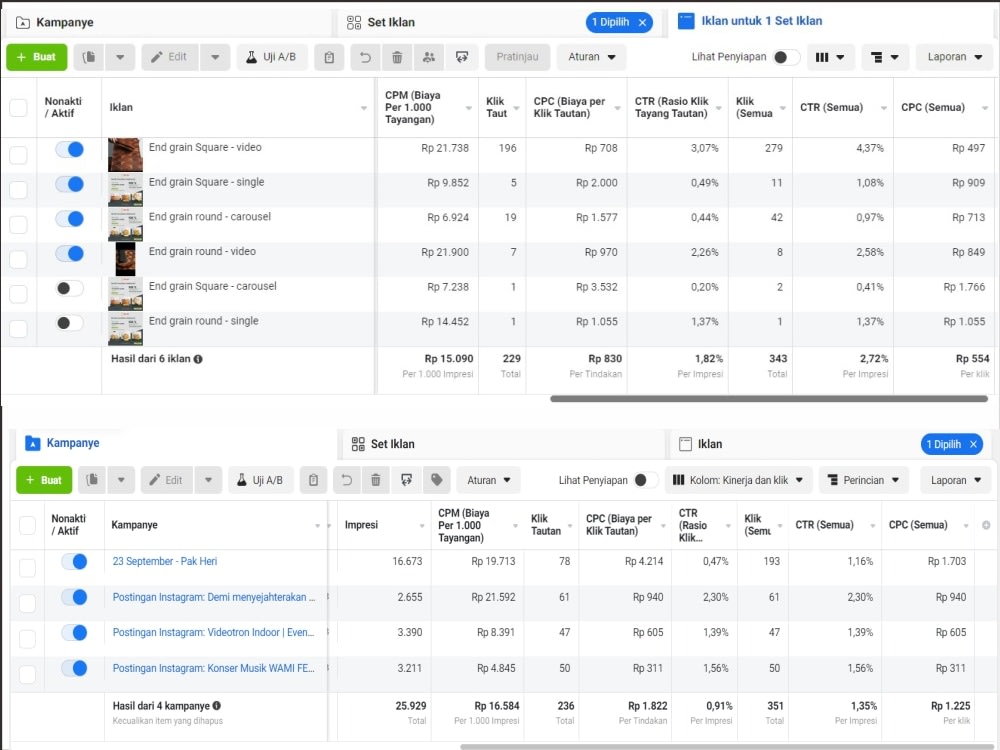Image resolution: width=1000 pixels, height=750 pixels.
Task: Click the clipboard icon in the top toolbar
Action: 329,57
